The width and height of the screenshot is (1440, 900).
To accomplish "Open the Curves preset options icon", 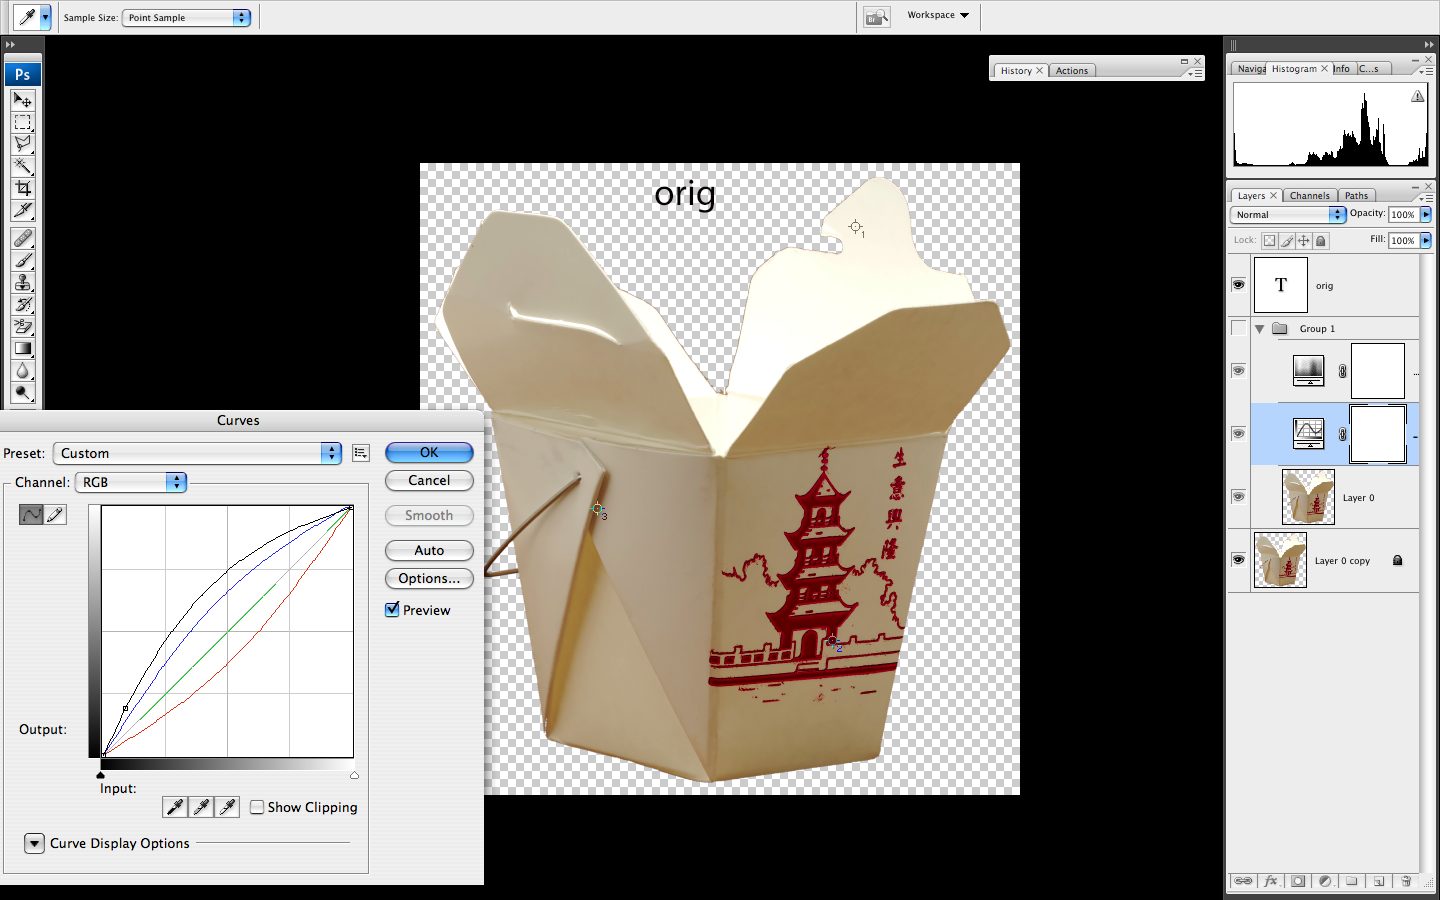I will [361, 453].
